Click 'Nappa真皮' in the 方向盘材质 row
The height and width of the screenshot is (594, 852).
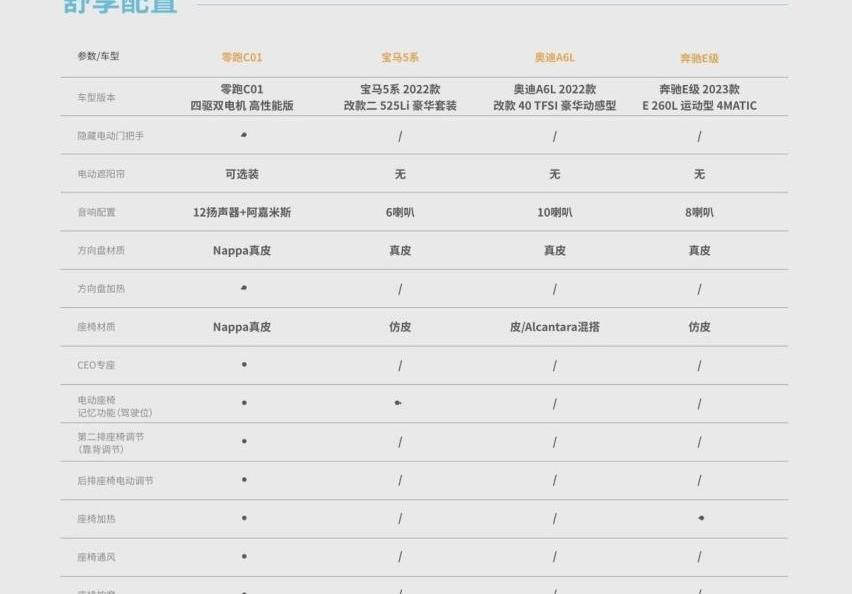point(242,251)
